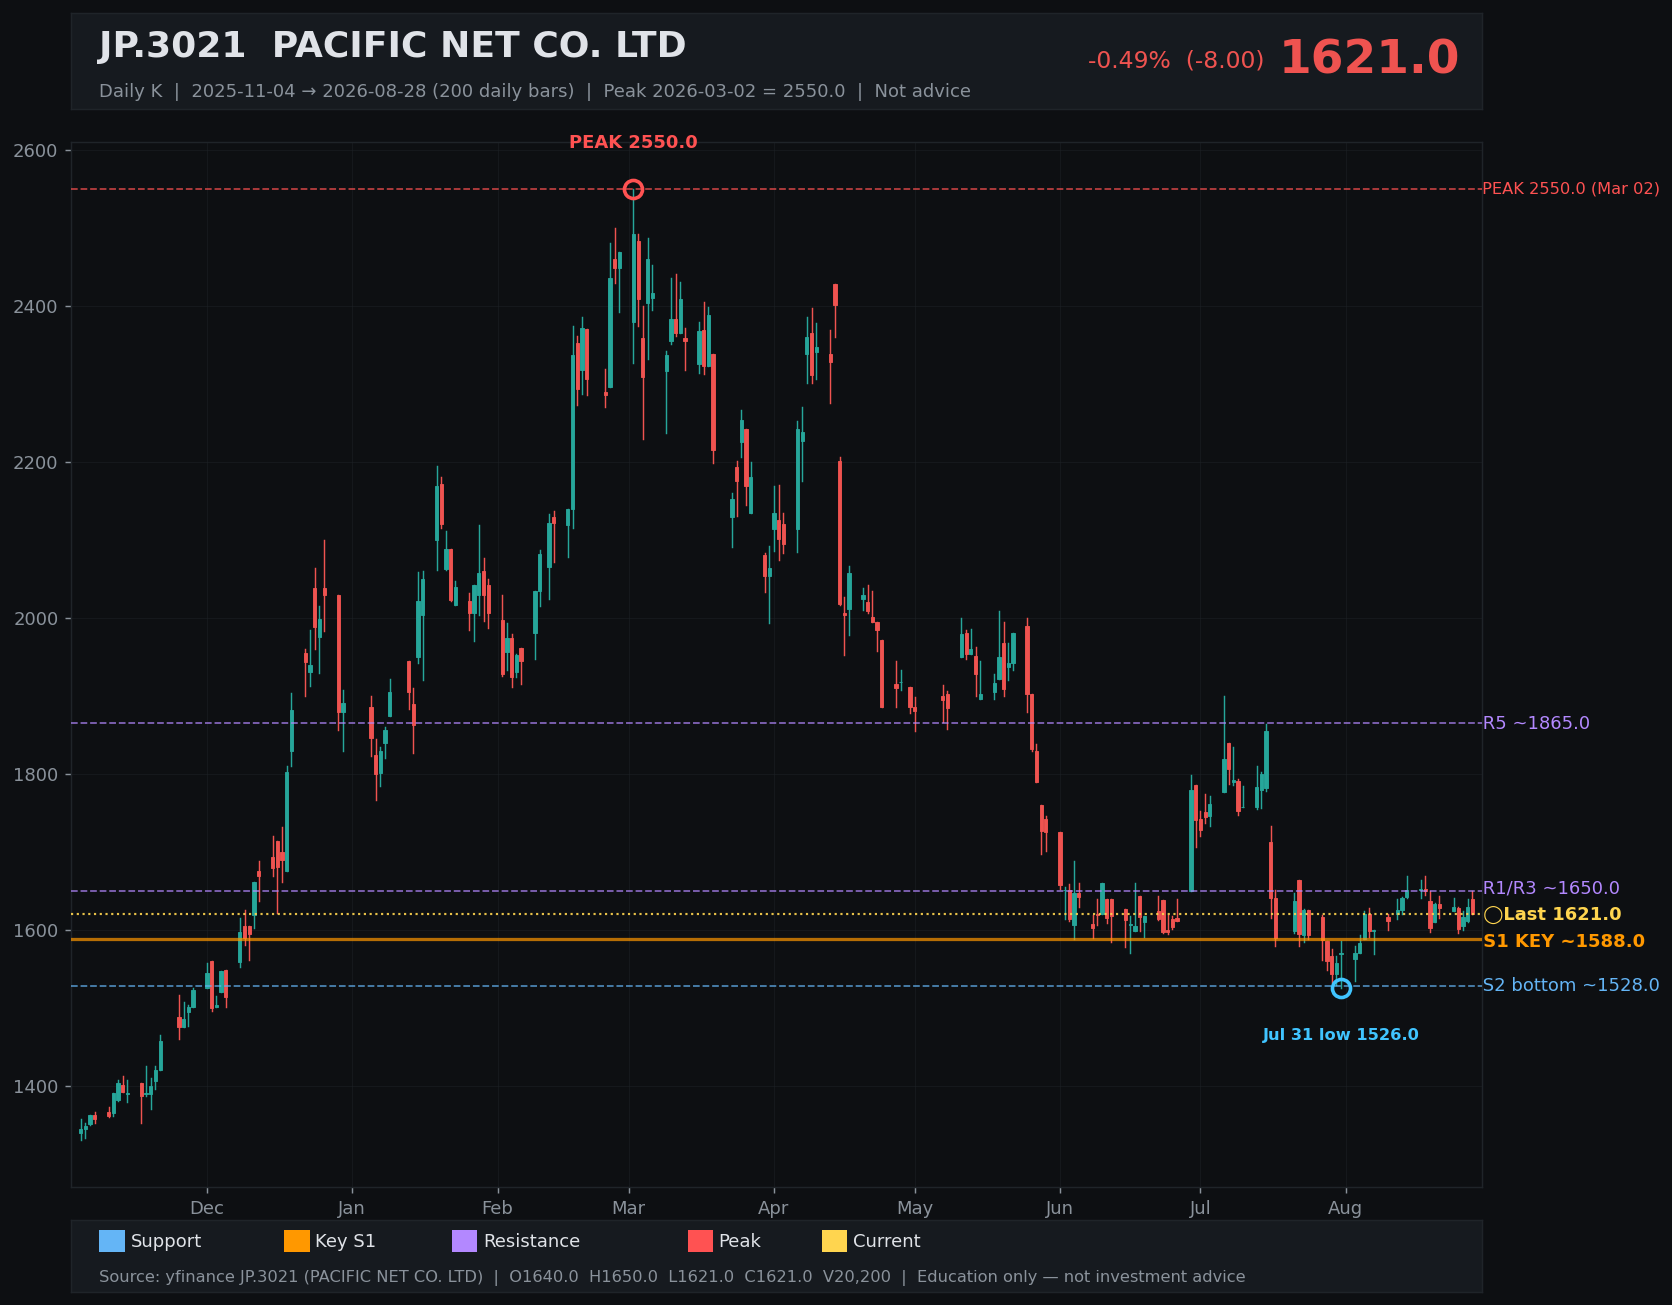1672x1305 pixels.
Task: Click the blue Support legend swatch
Action: tap(112, 1241)
